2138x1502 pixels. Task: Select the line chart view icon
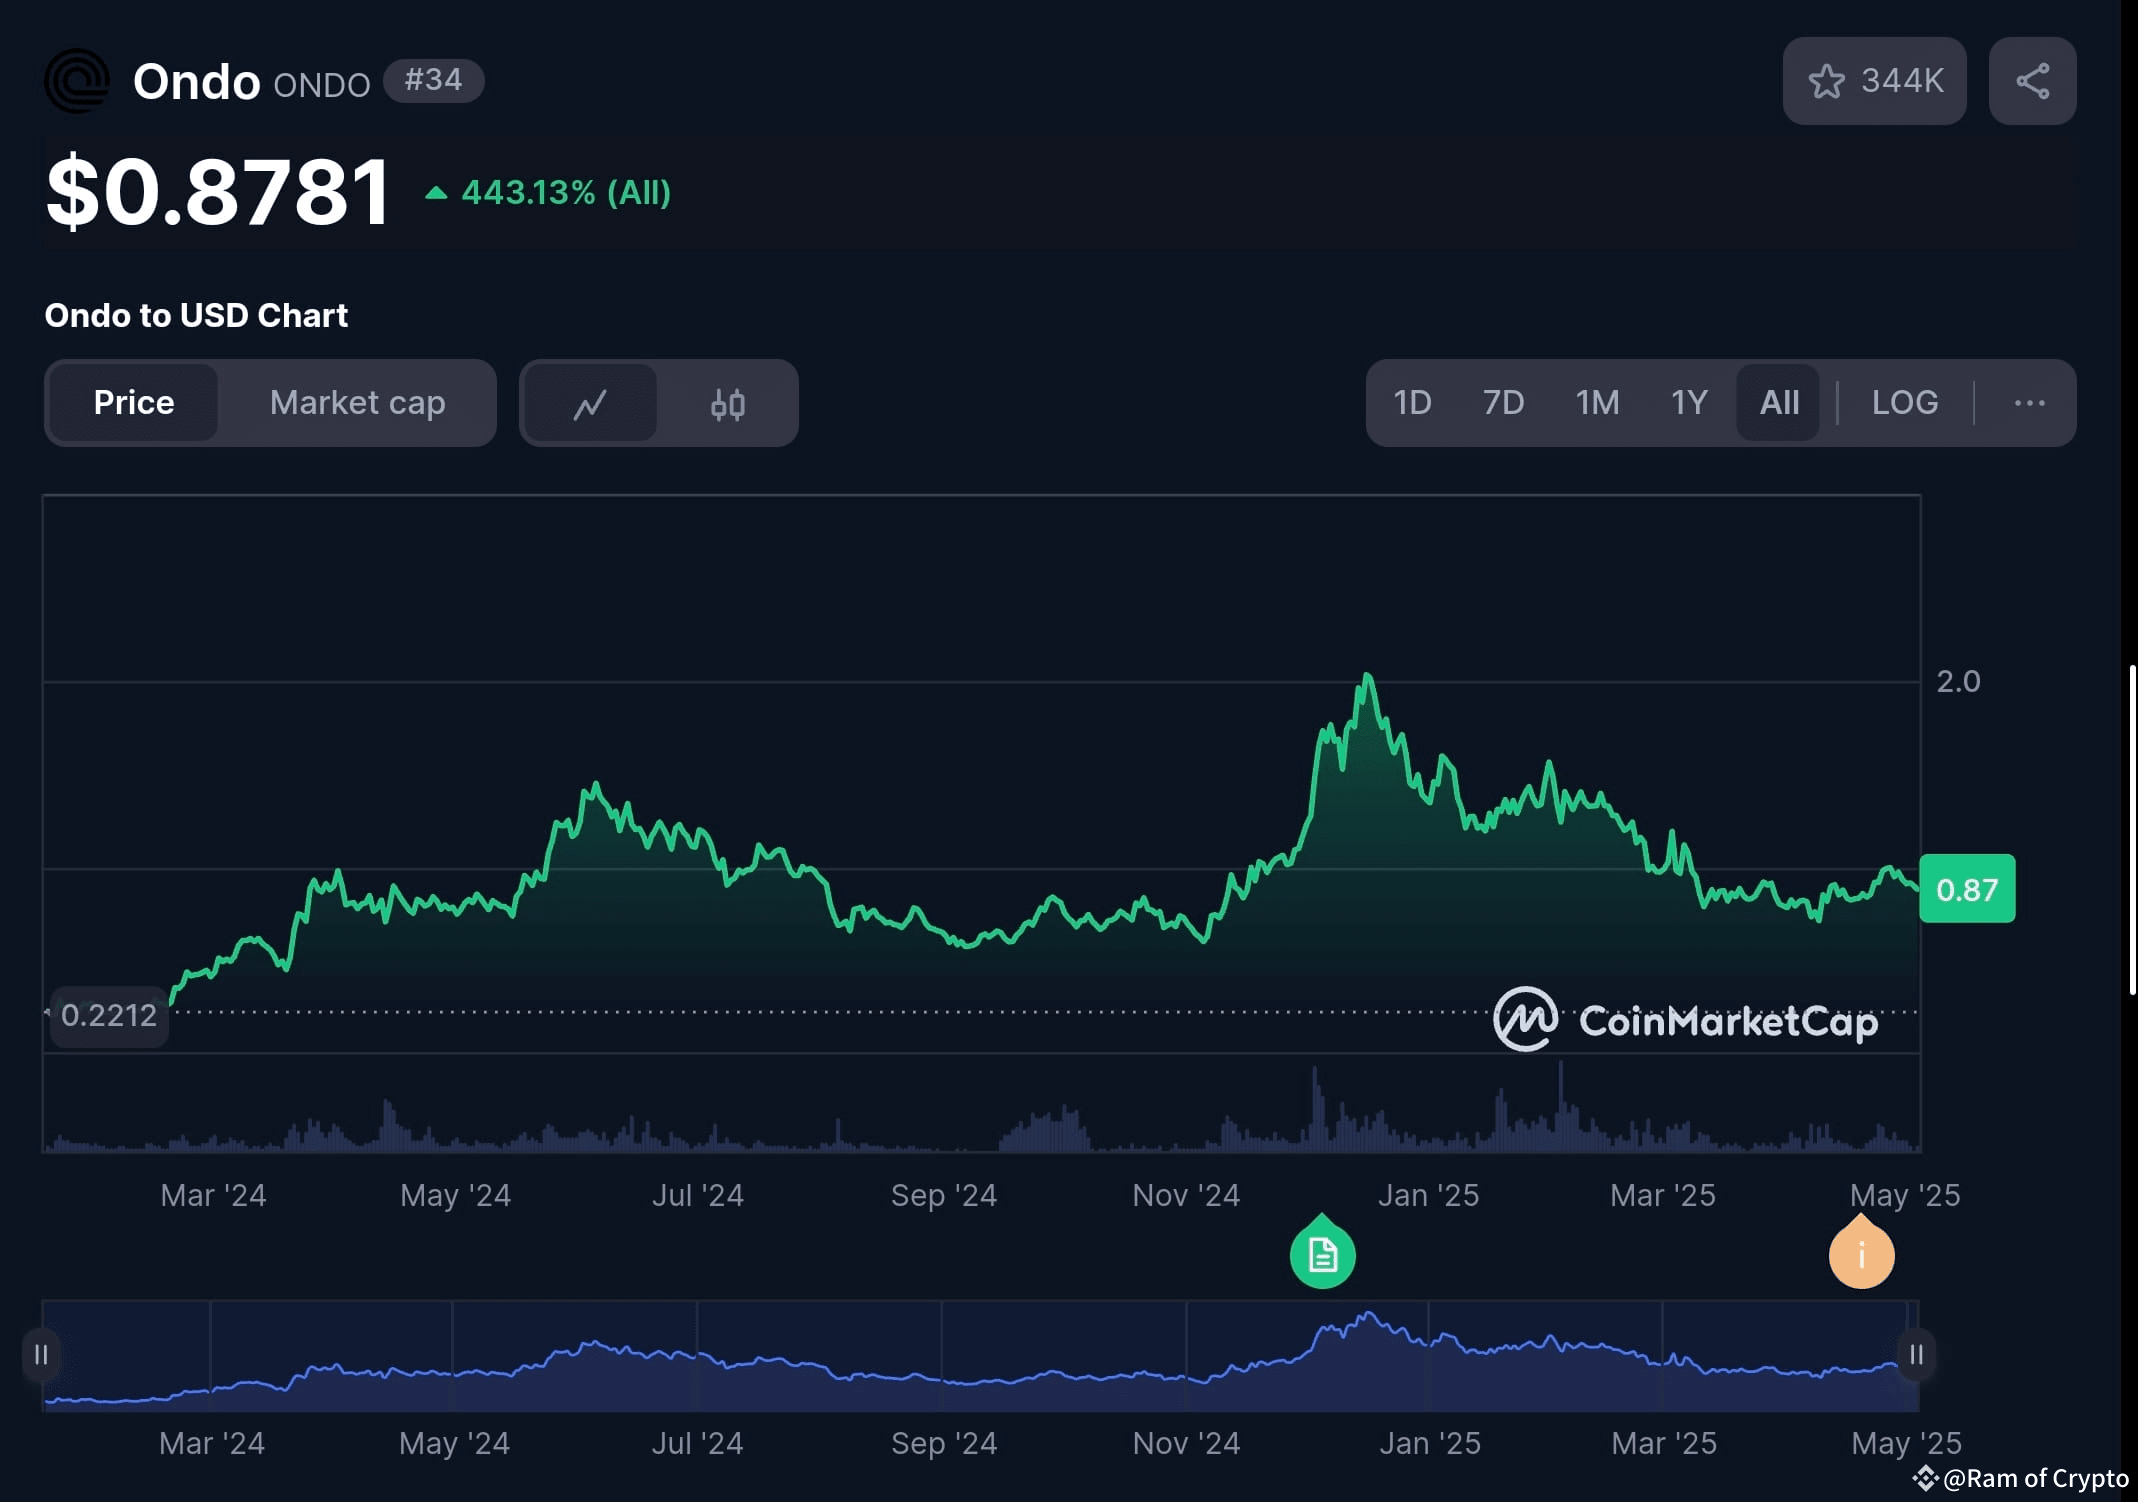pyautogui.click(x=590, y=403)
